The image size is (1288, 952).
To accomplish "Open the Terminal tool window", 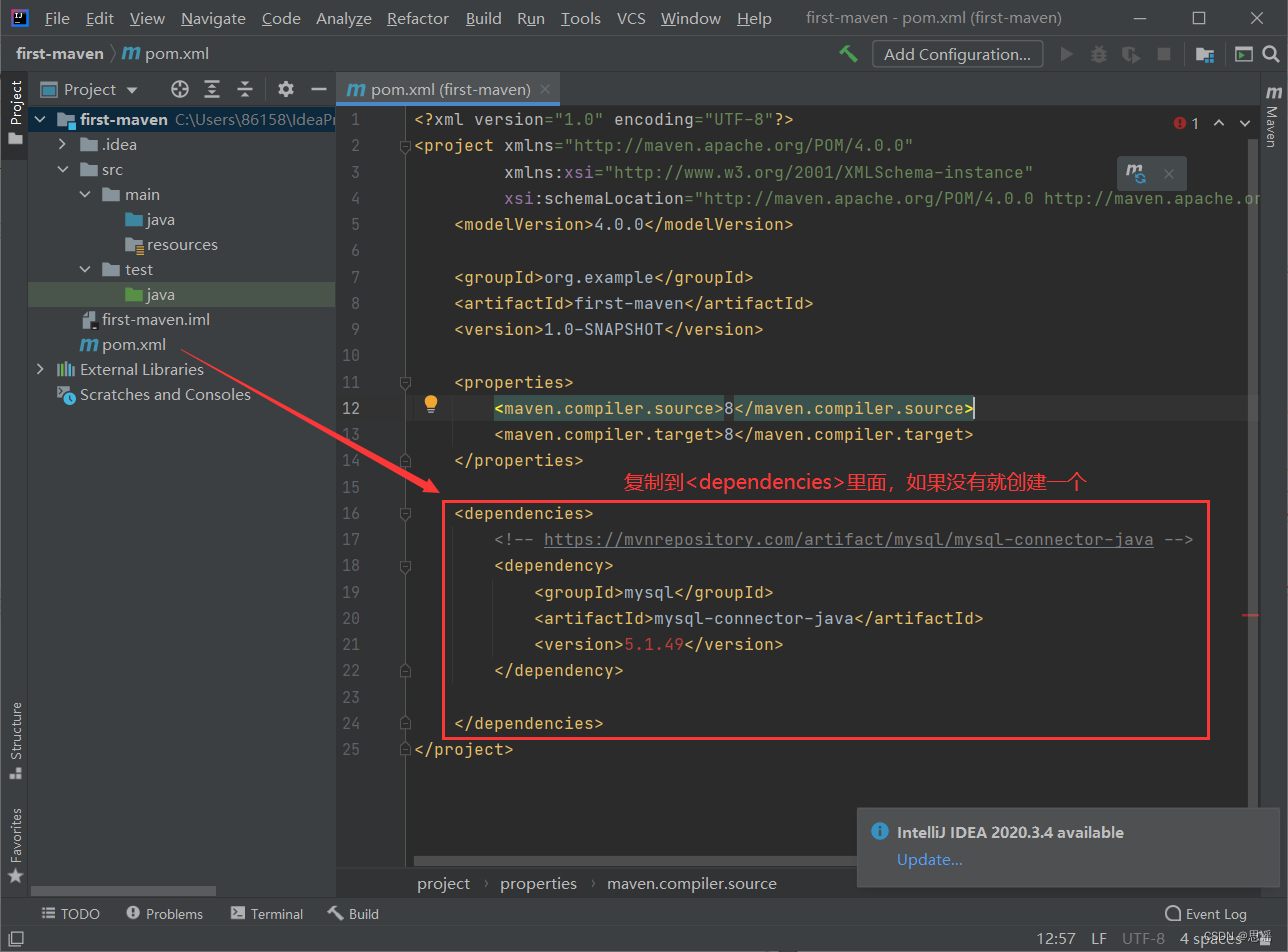I will pos(267,913).
